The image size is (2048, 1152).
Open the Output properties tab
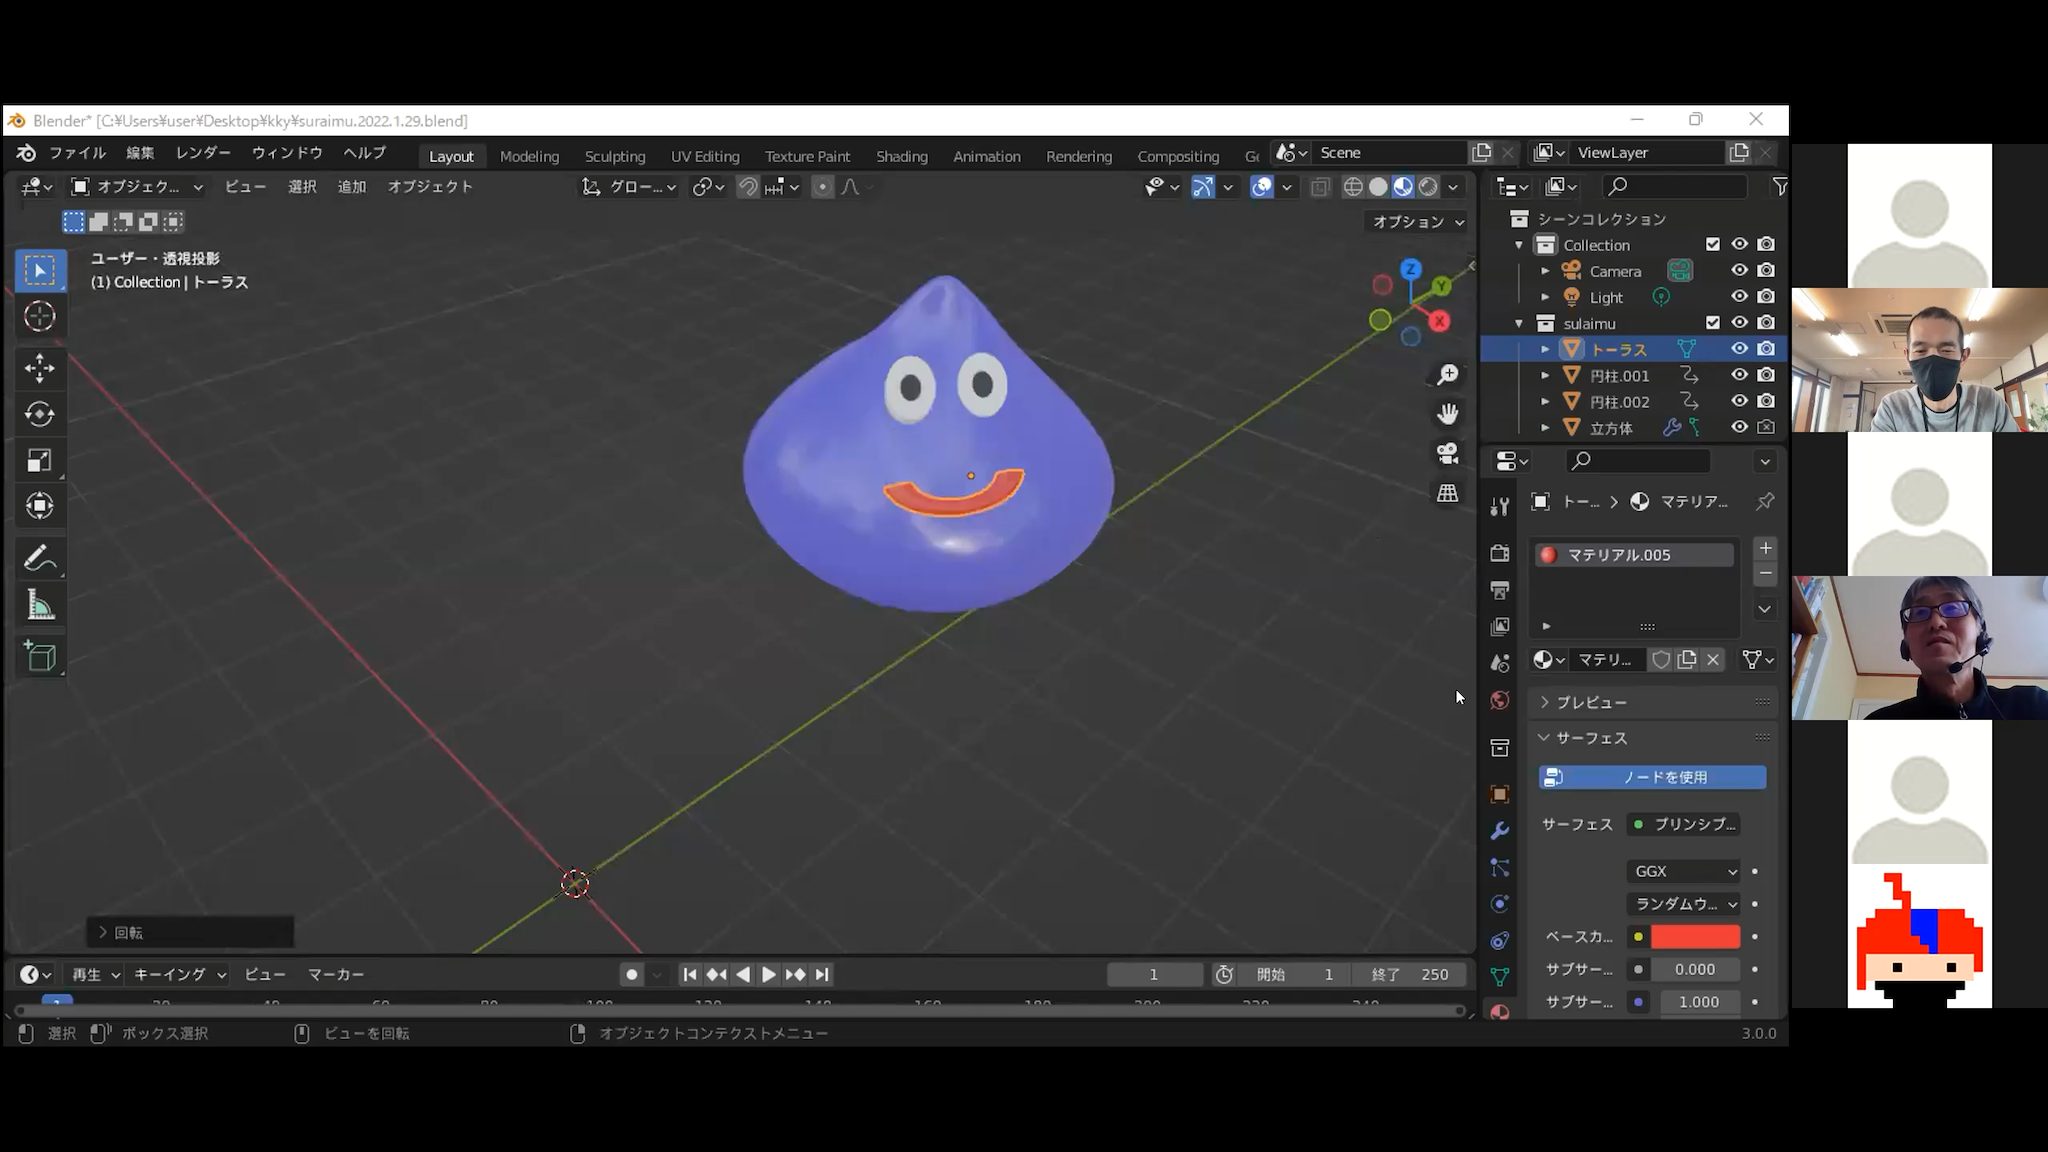point(1499,590)
